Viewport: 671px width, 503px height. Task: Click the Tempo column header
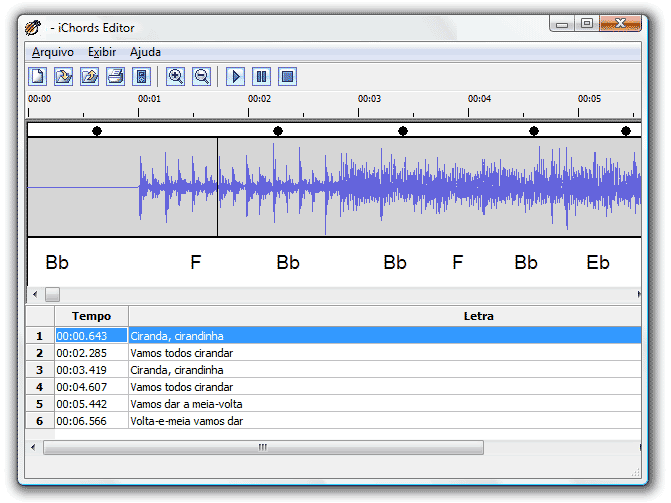(91, 316)
